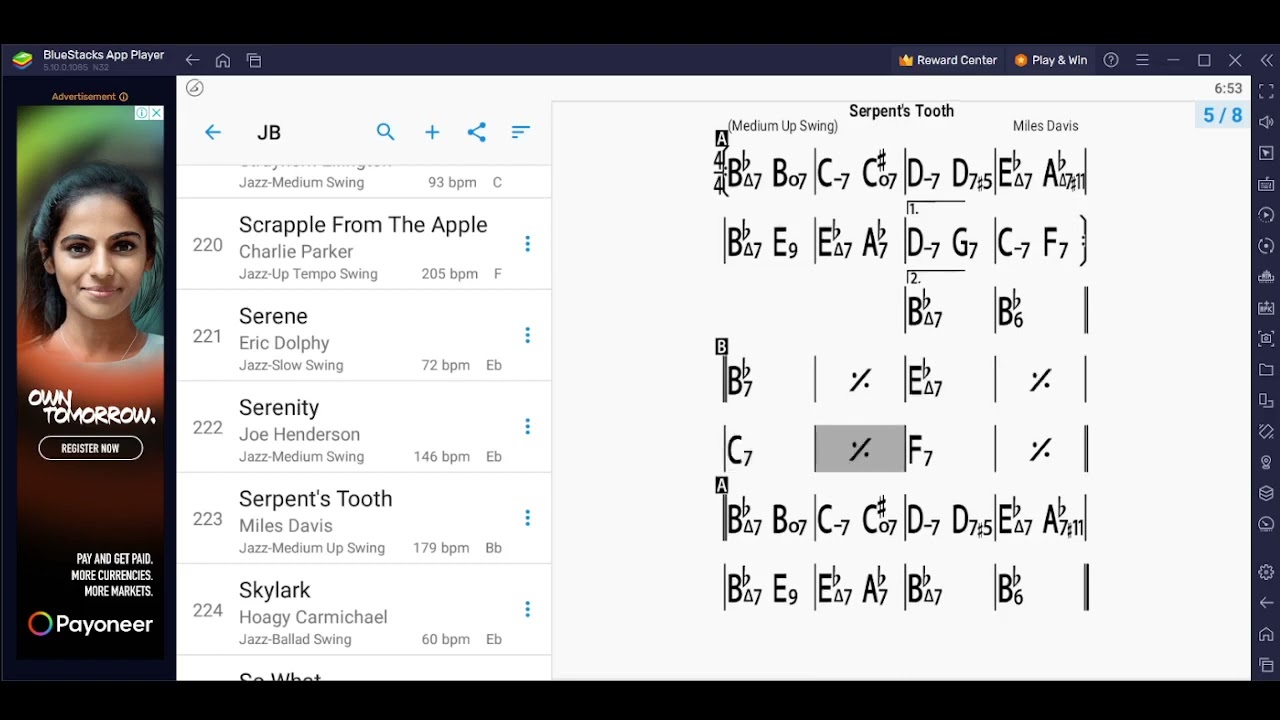
Task: Open BlueStacks settings gear
Action: [1266, 572]
